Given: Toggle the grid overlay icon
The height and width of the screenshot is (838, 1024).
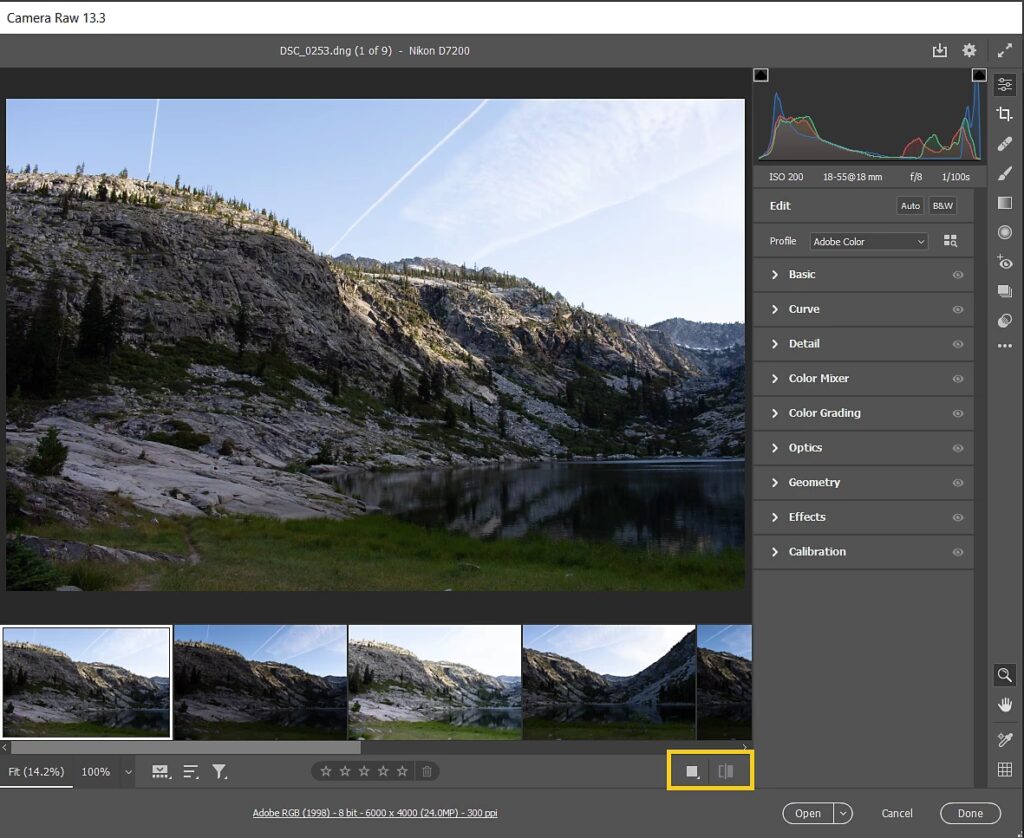Looking at the screenshot, I should pos(1005,769).
